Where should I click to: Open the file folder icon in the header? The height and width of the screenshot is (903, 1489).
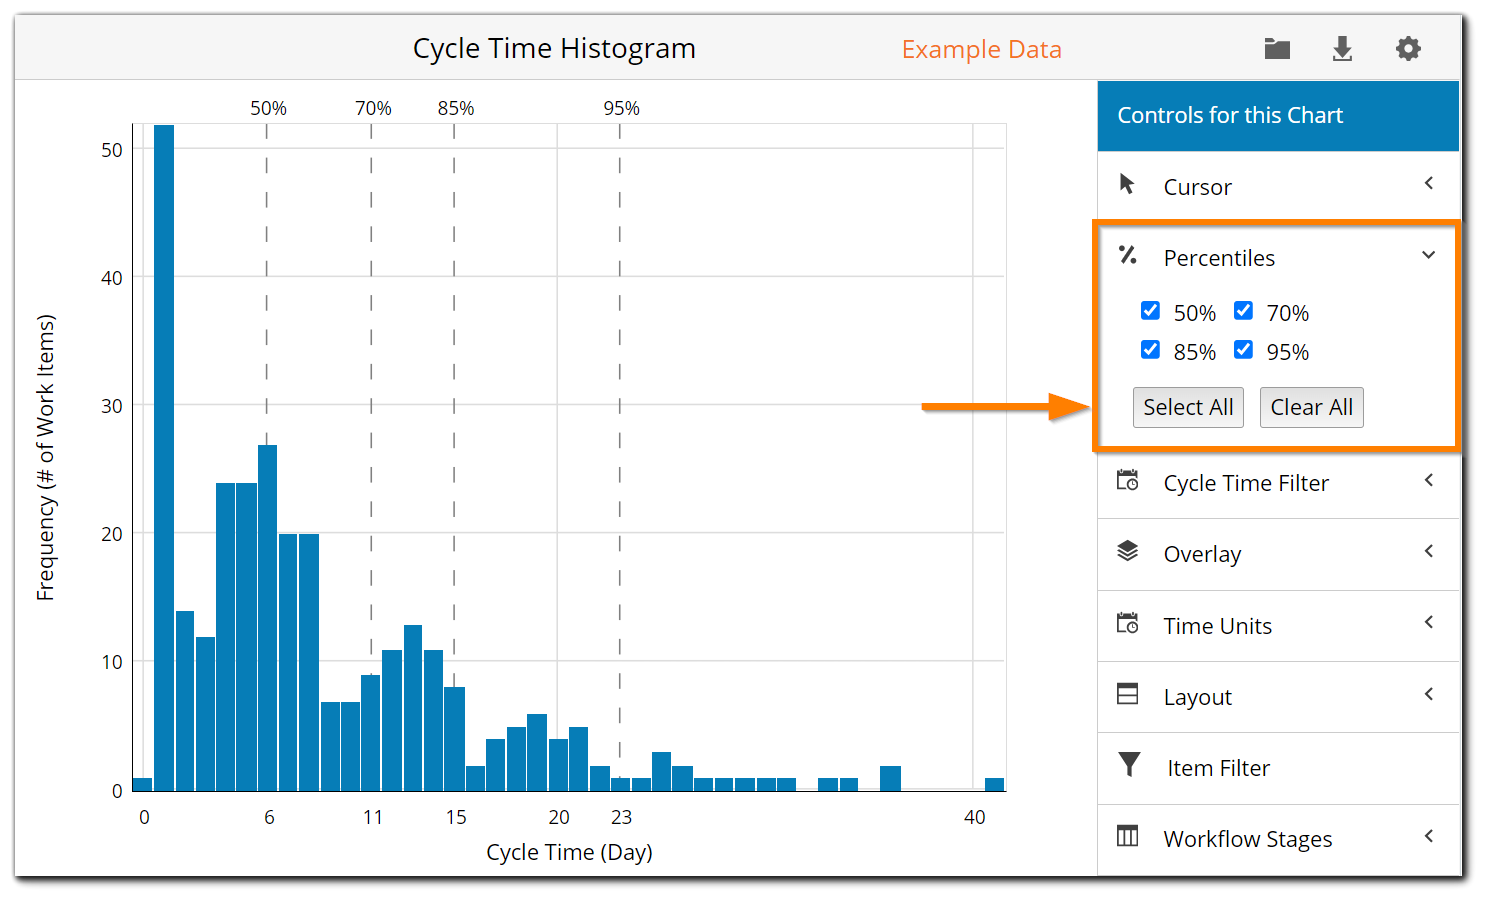(x=1276, y=48)
